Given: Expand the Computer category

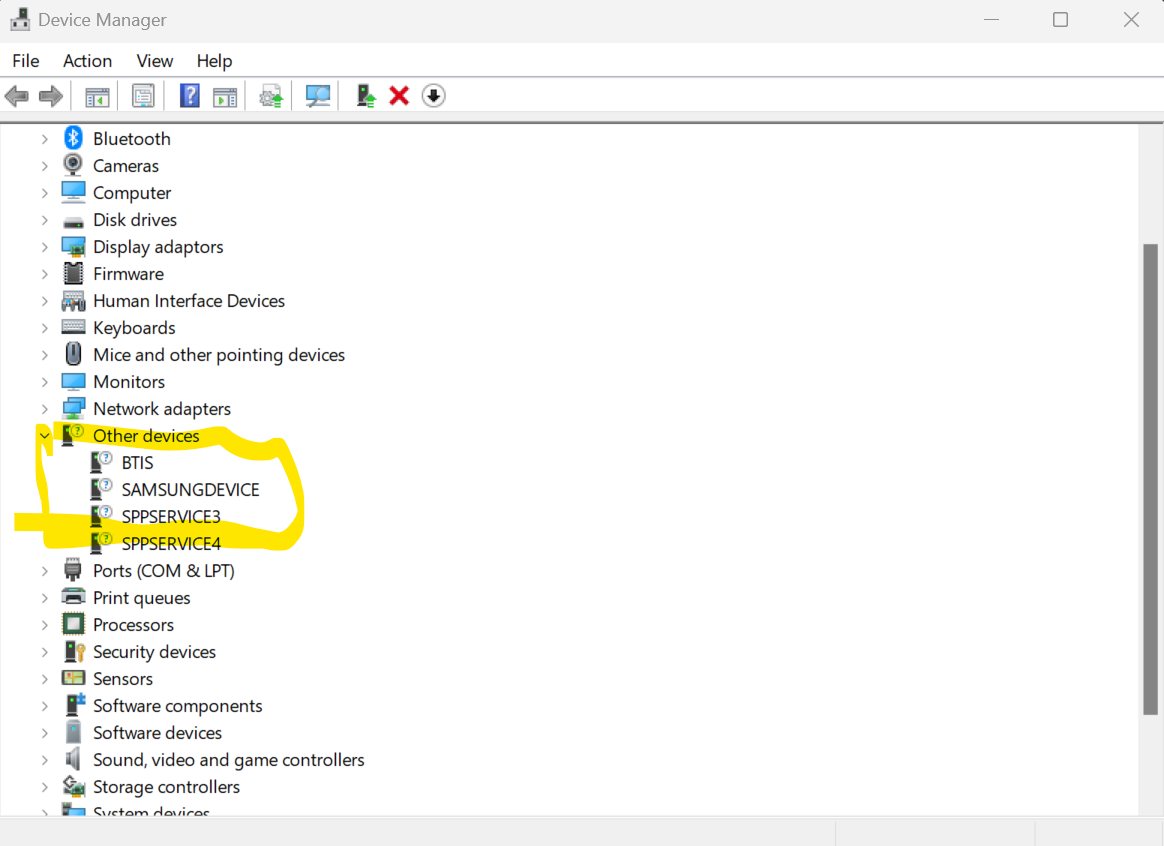Looking at the screenshot, I should click(x=45, y=193).
